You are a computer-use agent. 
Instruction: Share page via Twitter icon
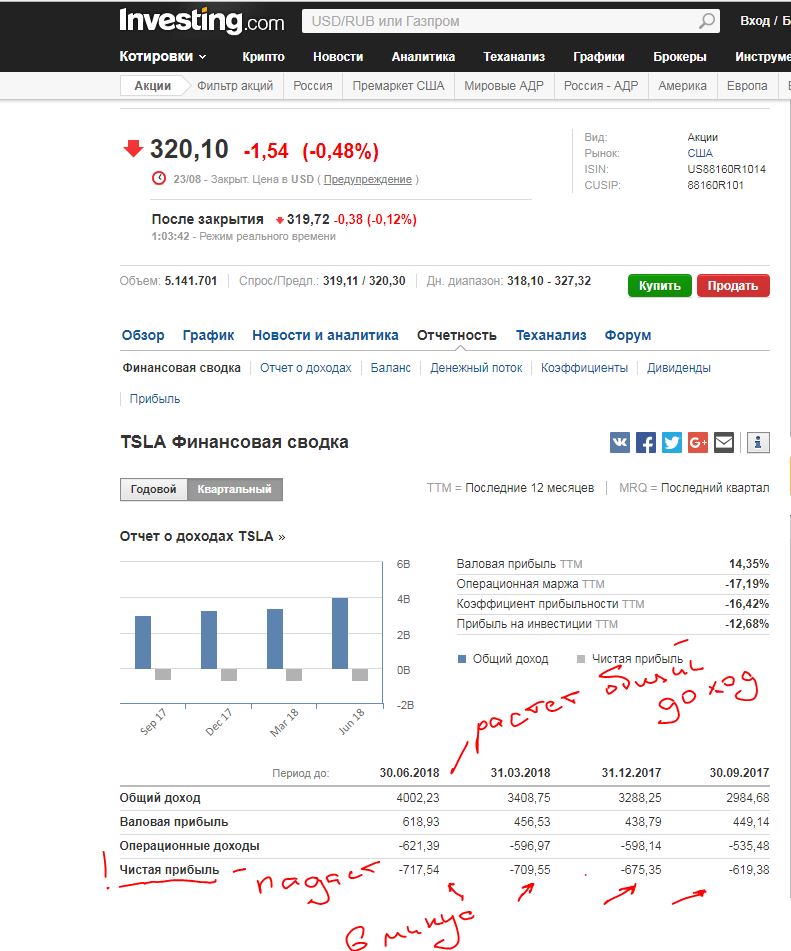coord(672,442)
